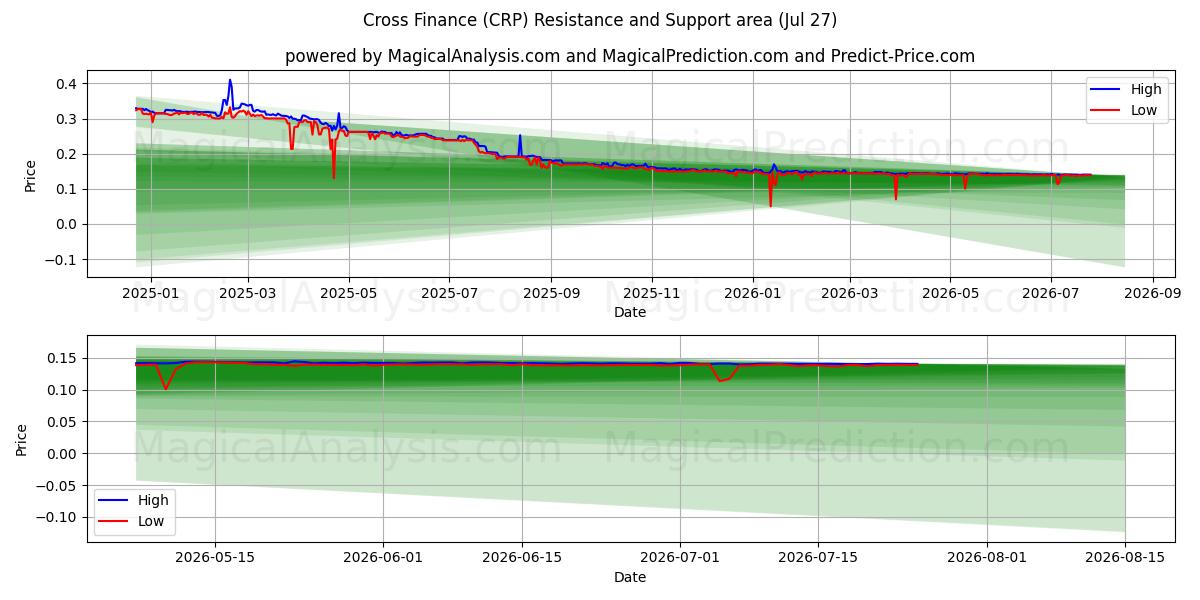The image size is (1200, 600).
Task: Click the '2026-01' x-axis label in the top chart
Action: click(752, 294)
